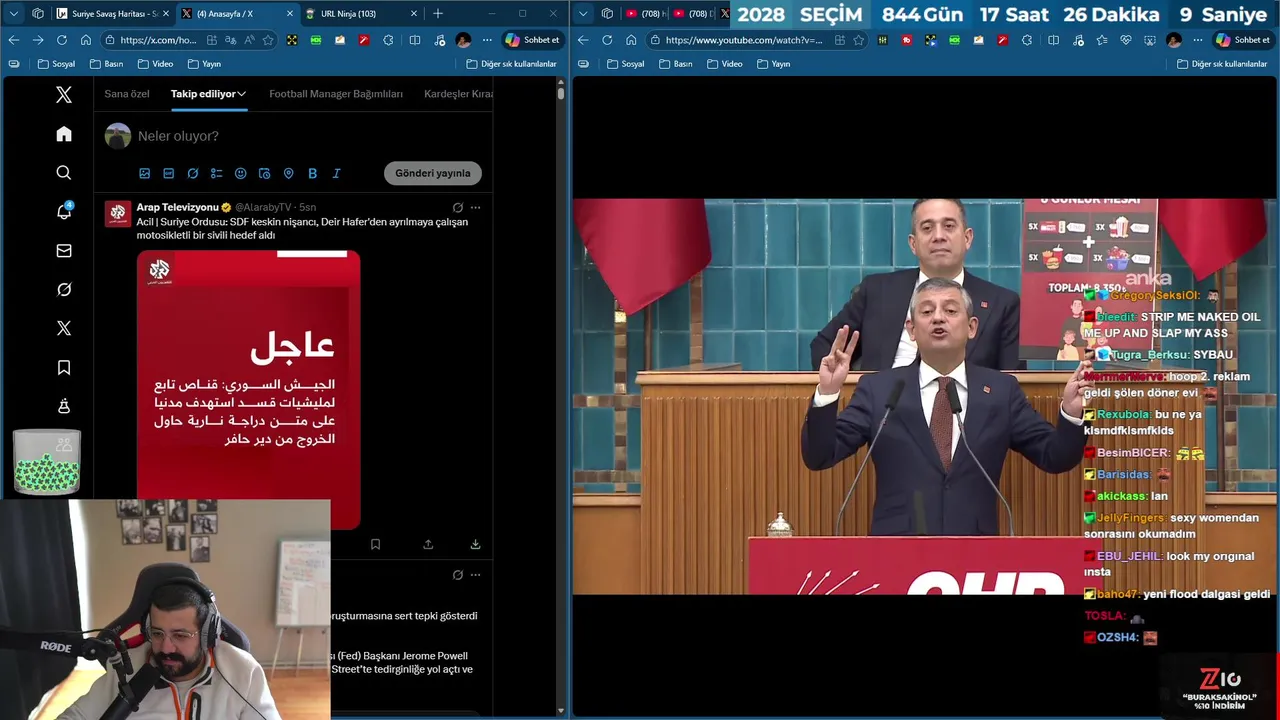Open Arap Televizyonu profile name
The width and height of the screenshot is (1280, 720).
177,207
